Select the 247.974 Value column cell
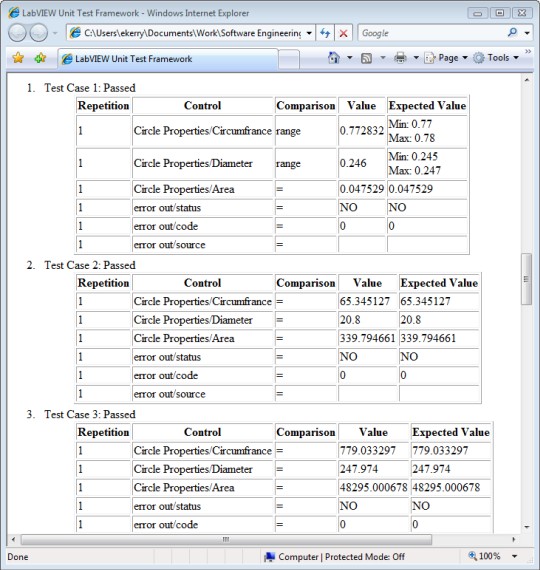 pyautogui.click(x=374, y=469)
